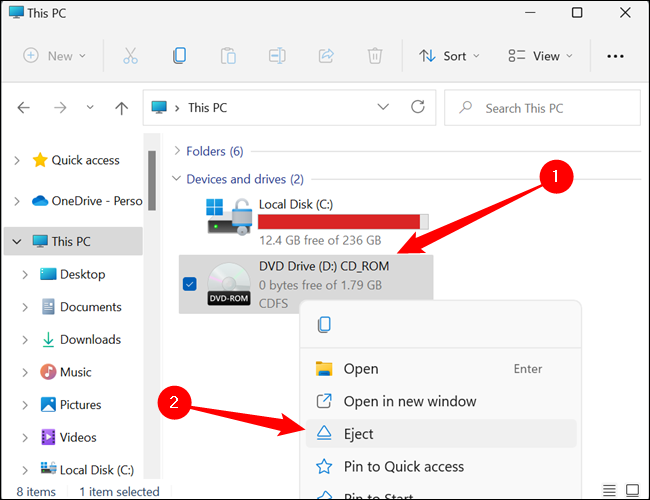Click the Share icon in toolbar
This screenshot has height=500, width=650.
pos(326,56)
